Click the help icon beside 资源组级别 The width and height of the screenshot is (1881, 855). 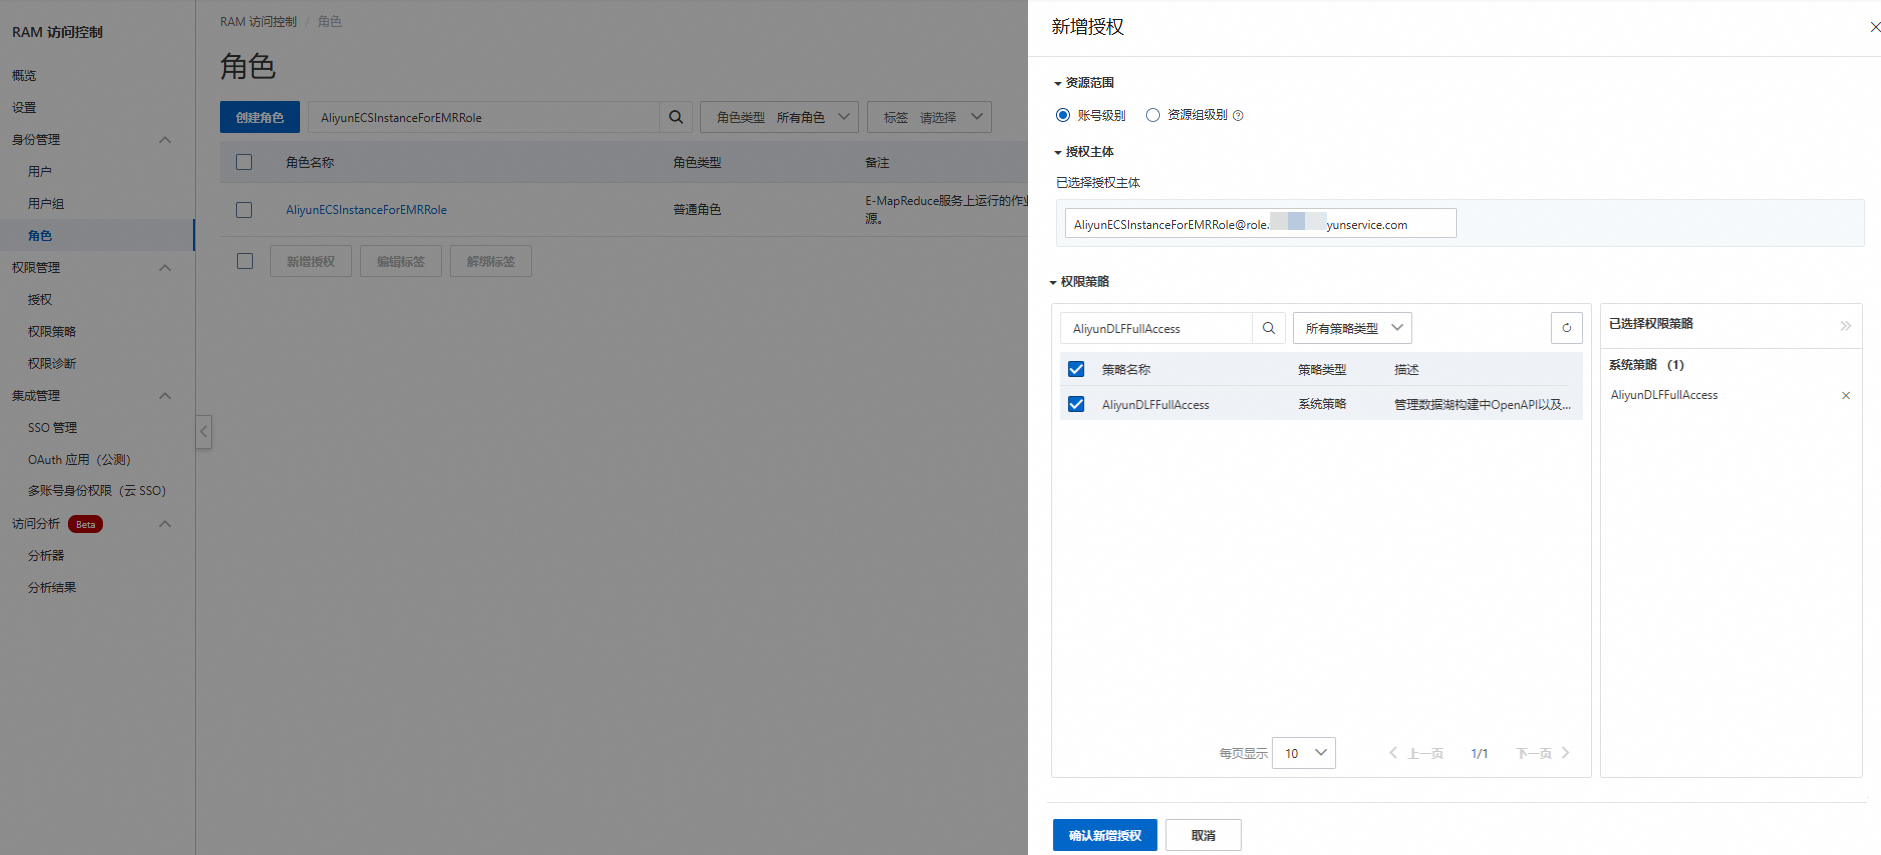click(x=1238, y=116)
